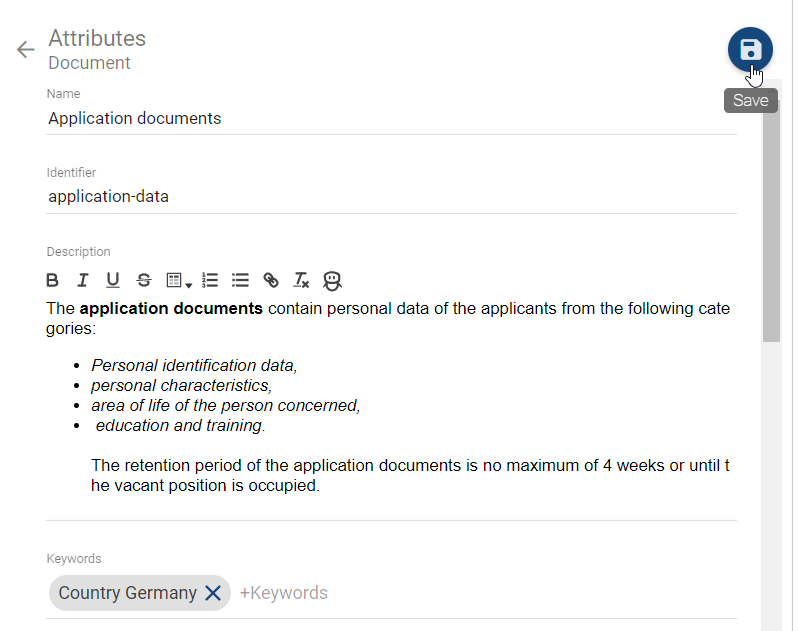
Task: Select the Country Germany keyword chip
Action: (x=127, y=593)
